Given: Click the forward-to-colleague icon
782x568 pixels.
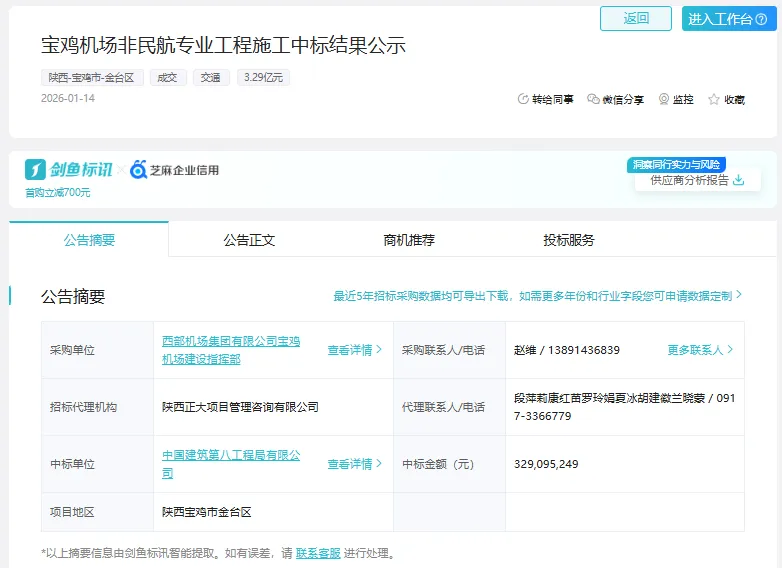Looking at the screenshot, I should tap(522, 100).
